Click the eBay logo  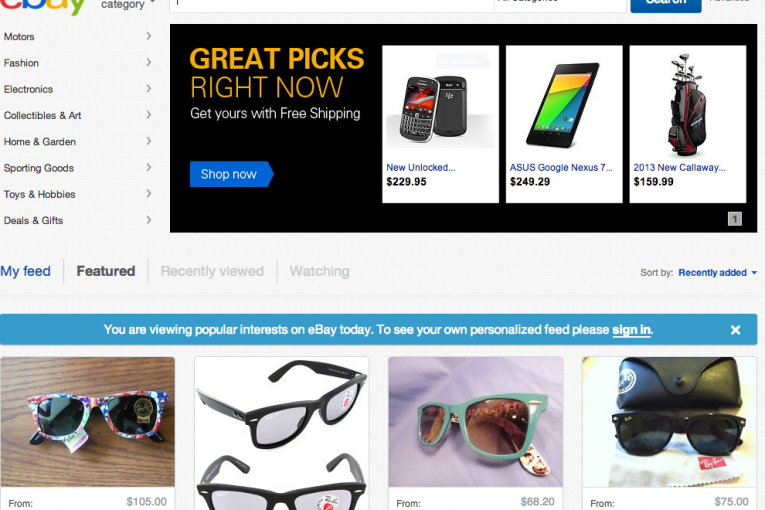43,6
